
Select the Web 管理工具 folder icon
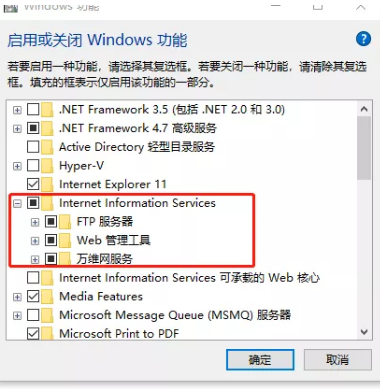(65, 240)
